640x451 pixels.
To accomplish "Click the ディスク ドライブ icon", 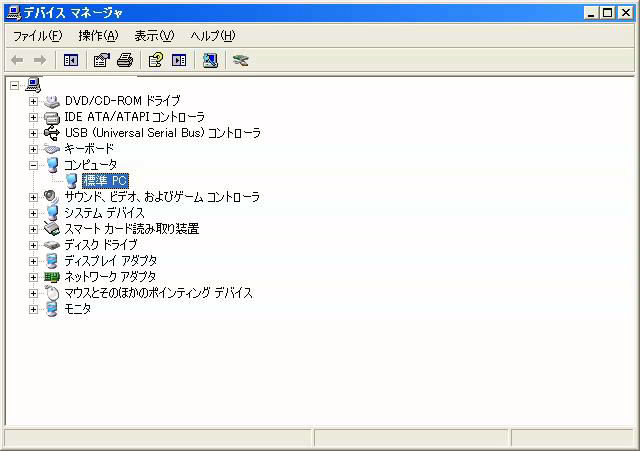I will (52, 245).
